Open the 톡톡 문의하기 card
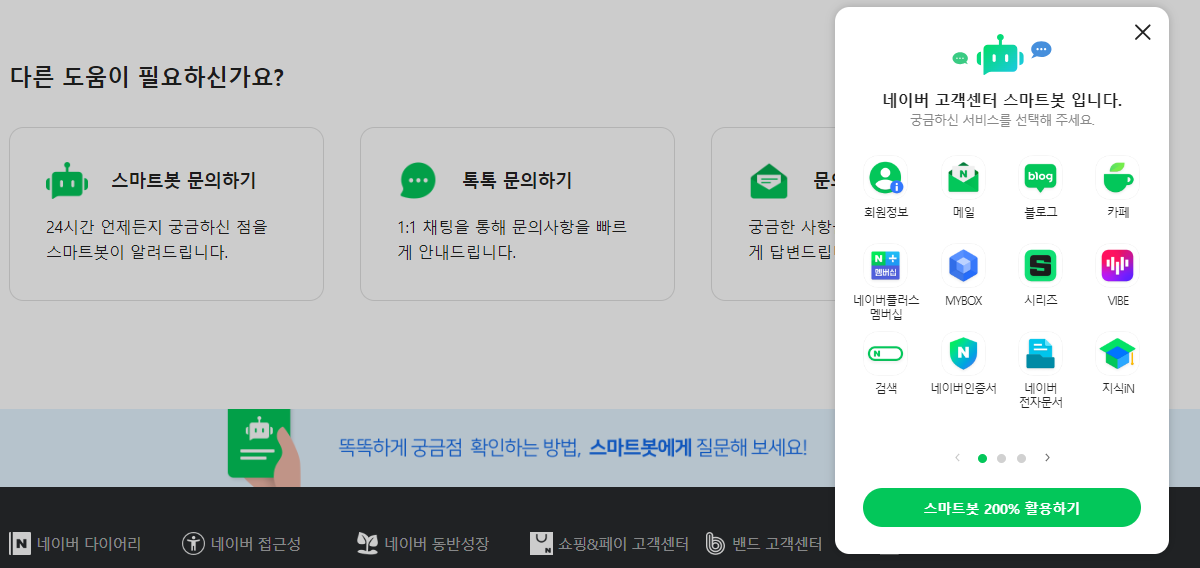This screenshot has height=568, width=1200. pyautogui.click(x=517, y=214)
